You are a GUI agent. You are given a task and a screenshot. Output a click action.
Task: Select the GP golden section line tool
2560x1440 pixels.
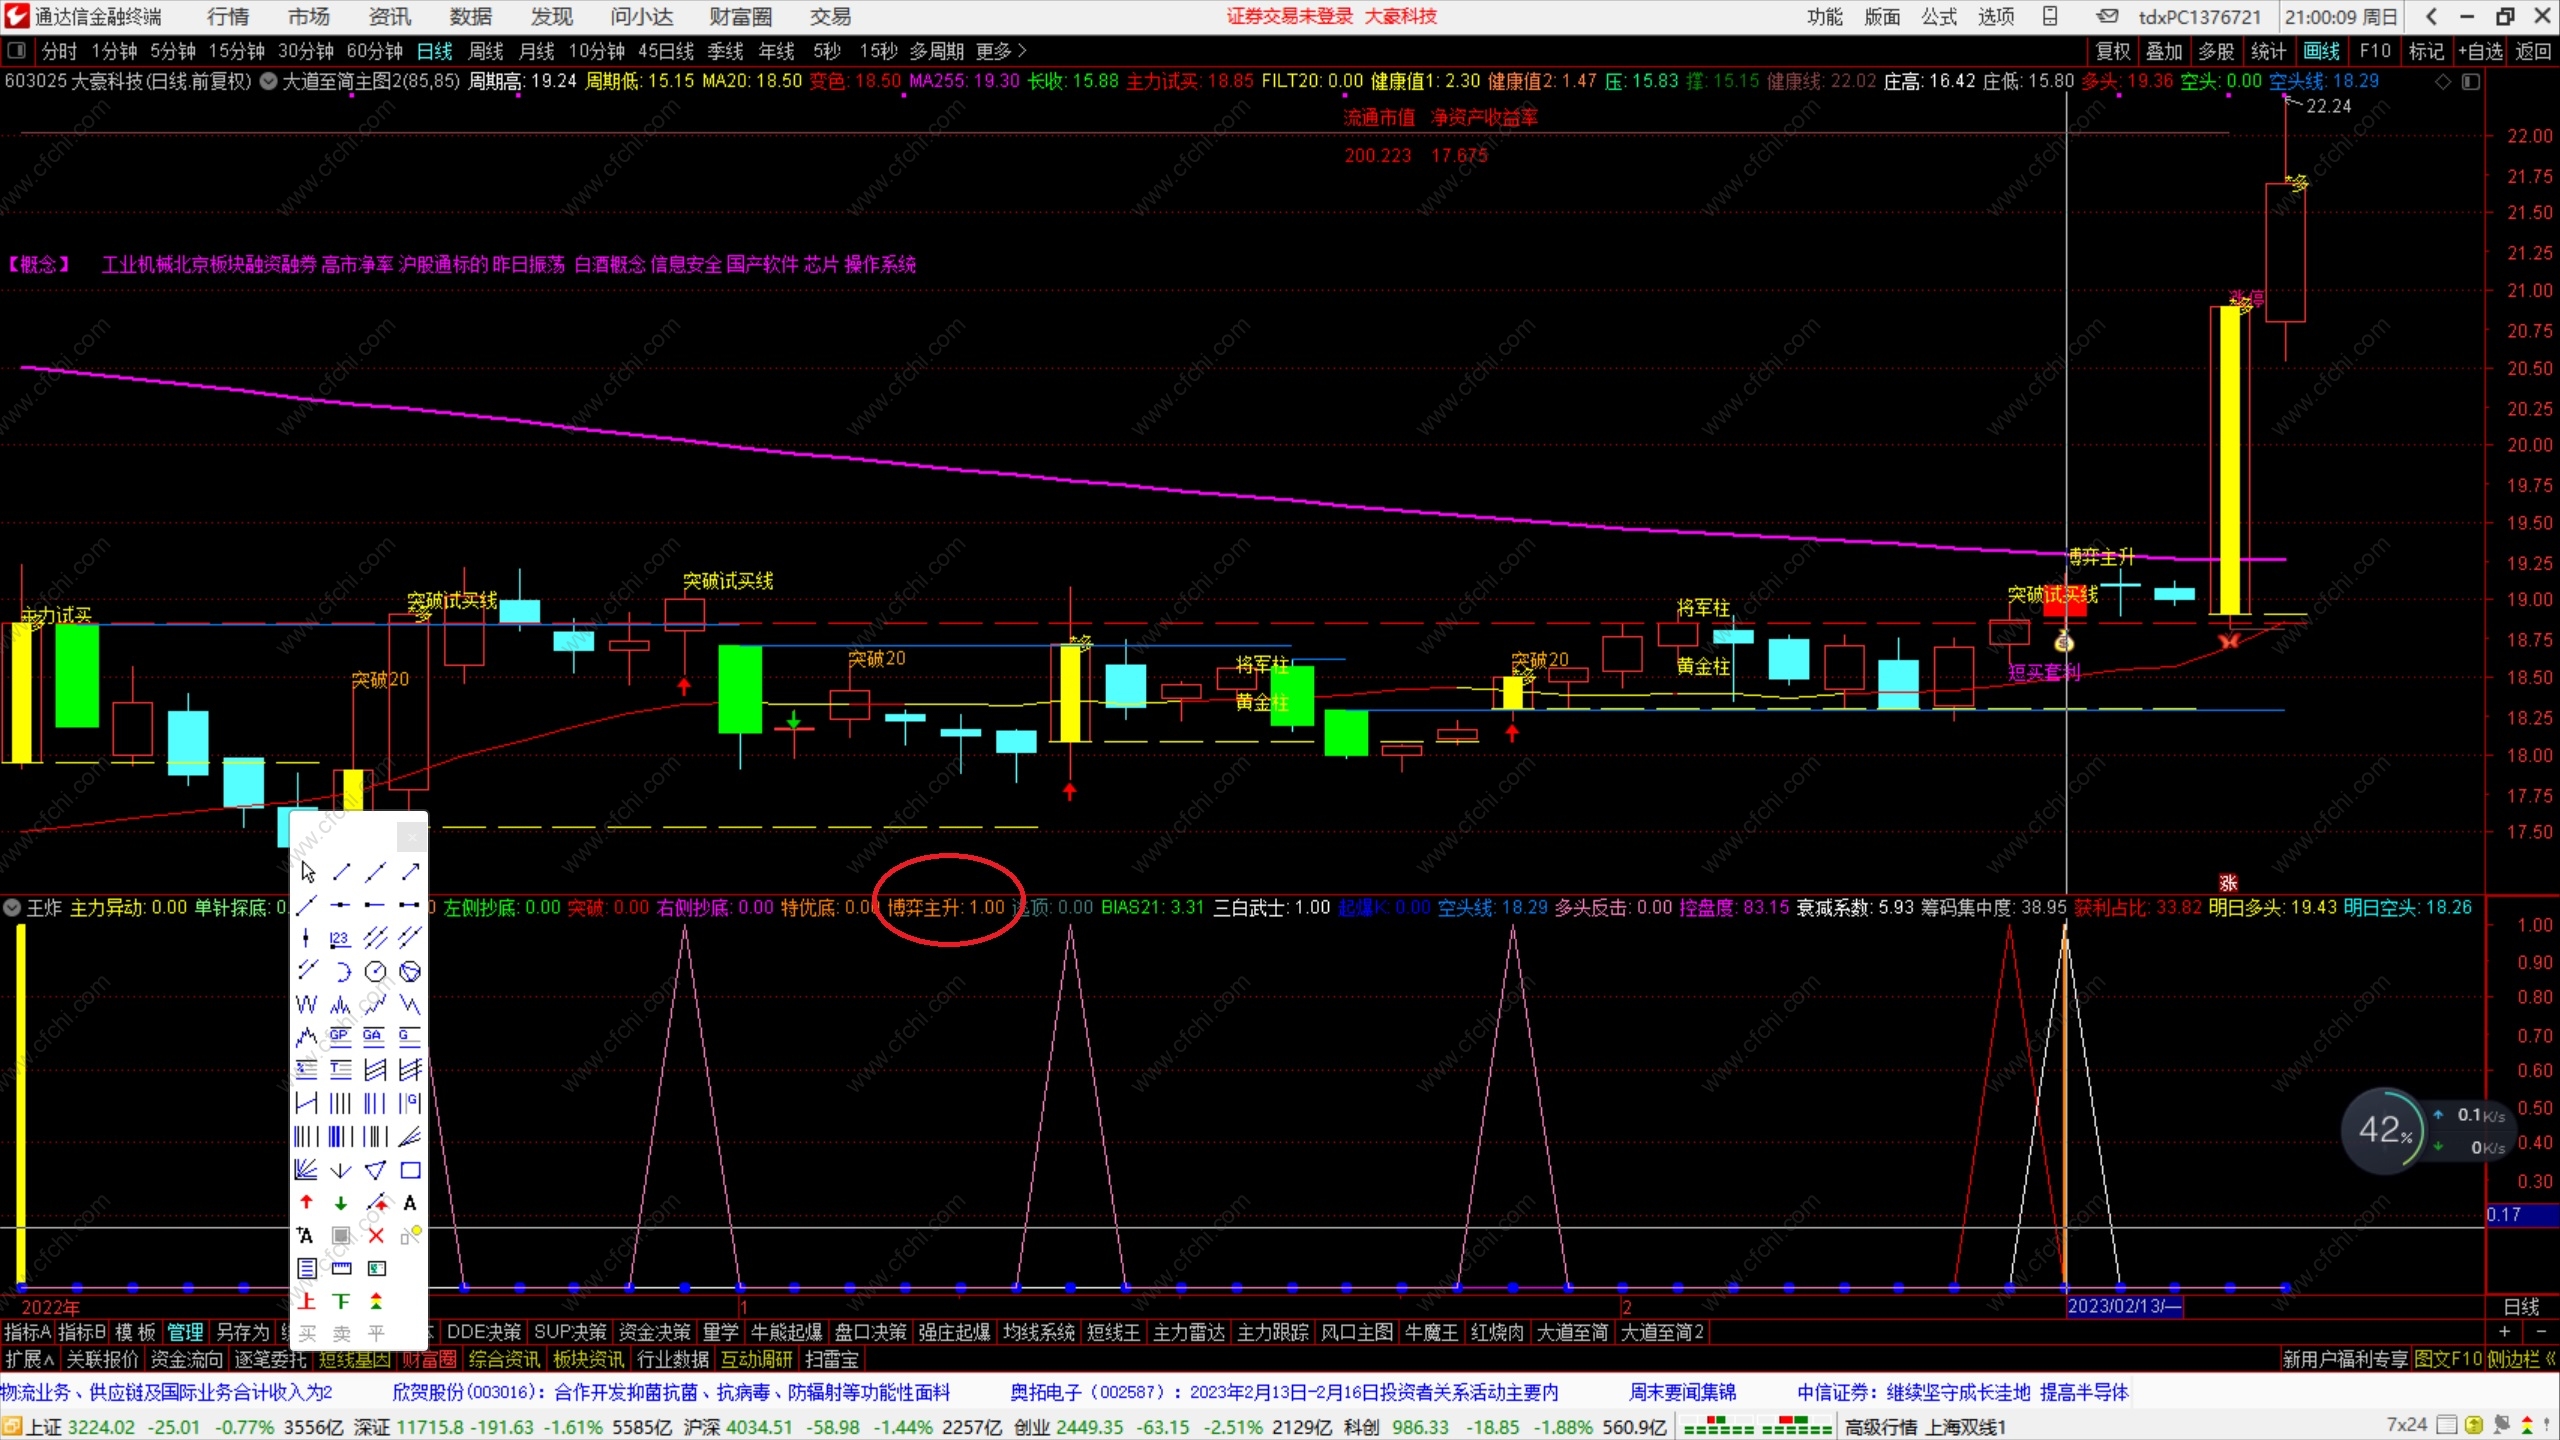point(341,1036)
